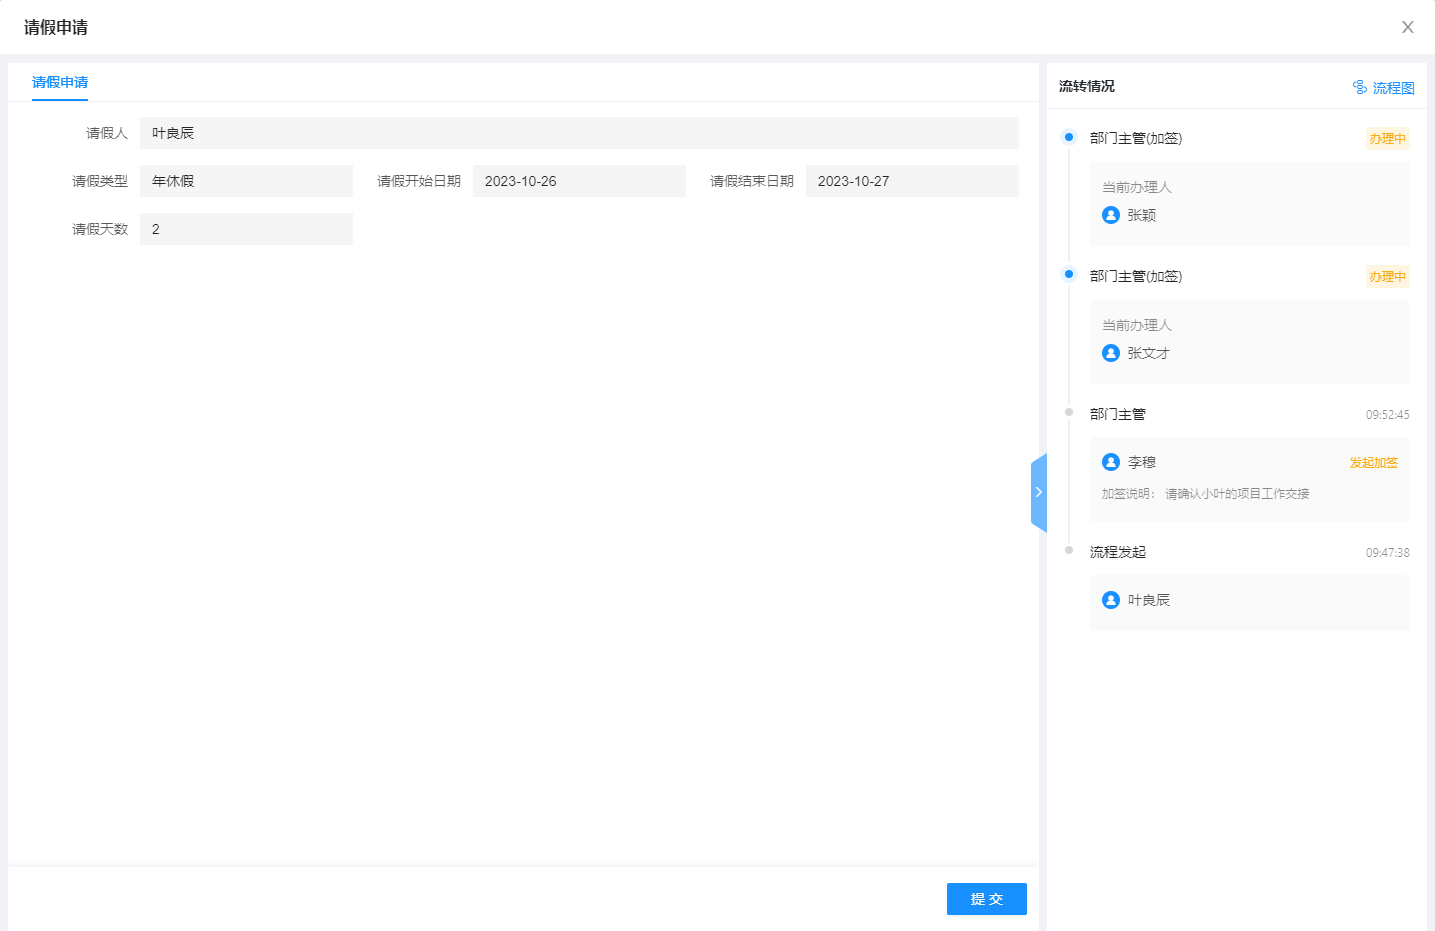
Task: Open the 请假类型 field showing 年休假
Action: (246, 181)
